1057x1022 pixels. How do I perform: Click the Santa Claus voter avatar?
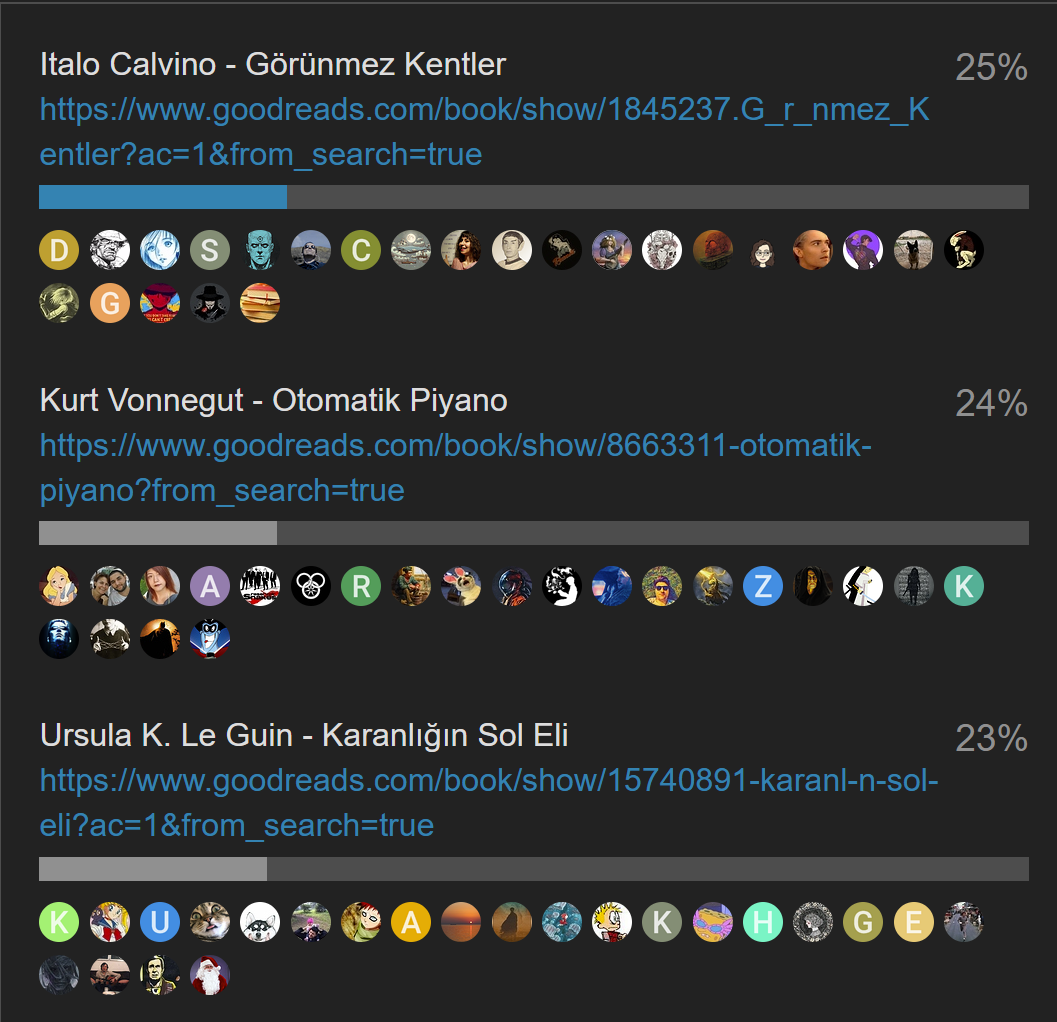pyautogui.click(x=210, y=975)
